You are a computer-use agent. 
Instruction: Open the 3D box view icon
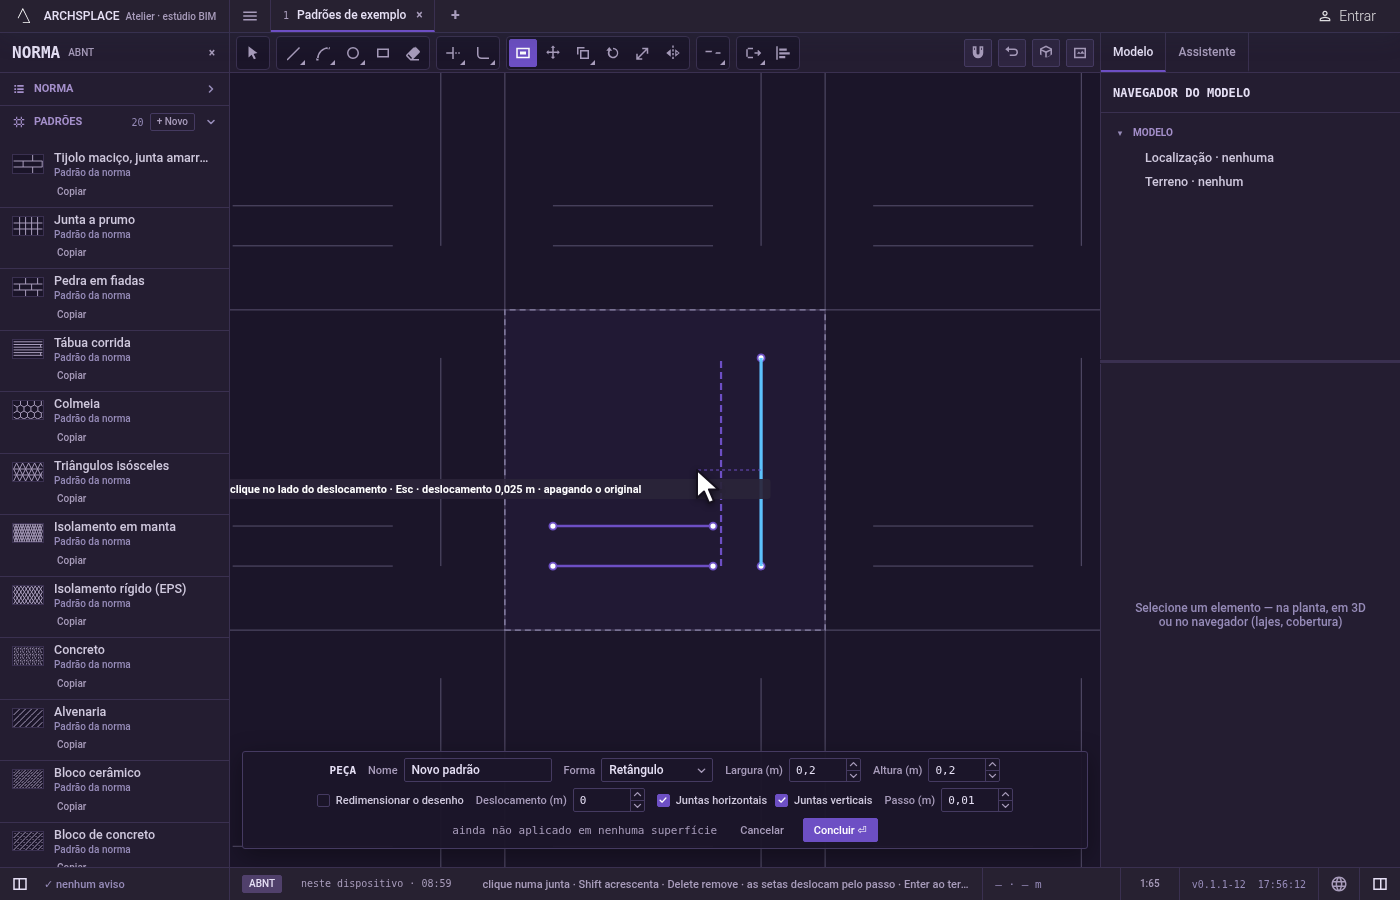pyautogui.click(x=1046, y=52)
